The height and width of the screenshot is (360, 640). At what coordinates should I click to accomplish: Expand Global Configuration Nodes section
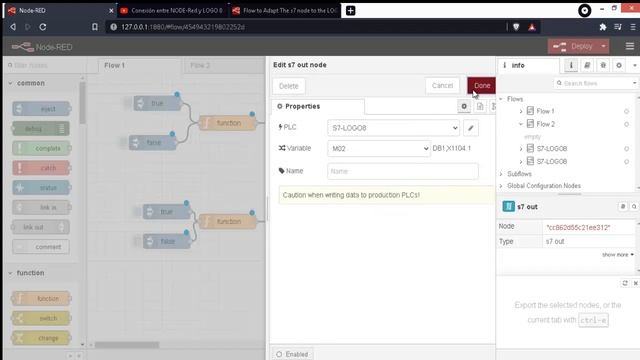(501, 186)
